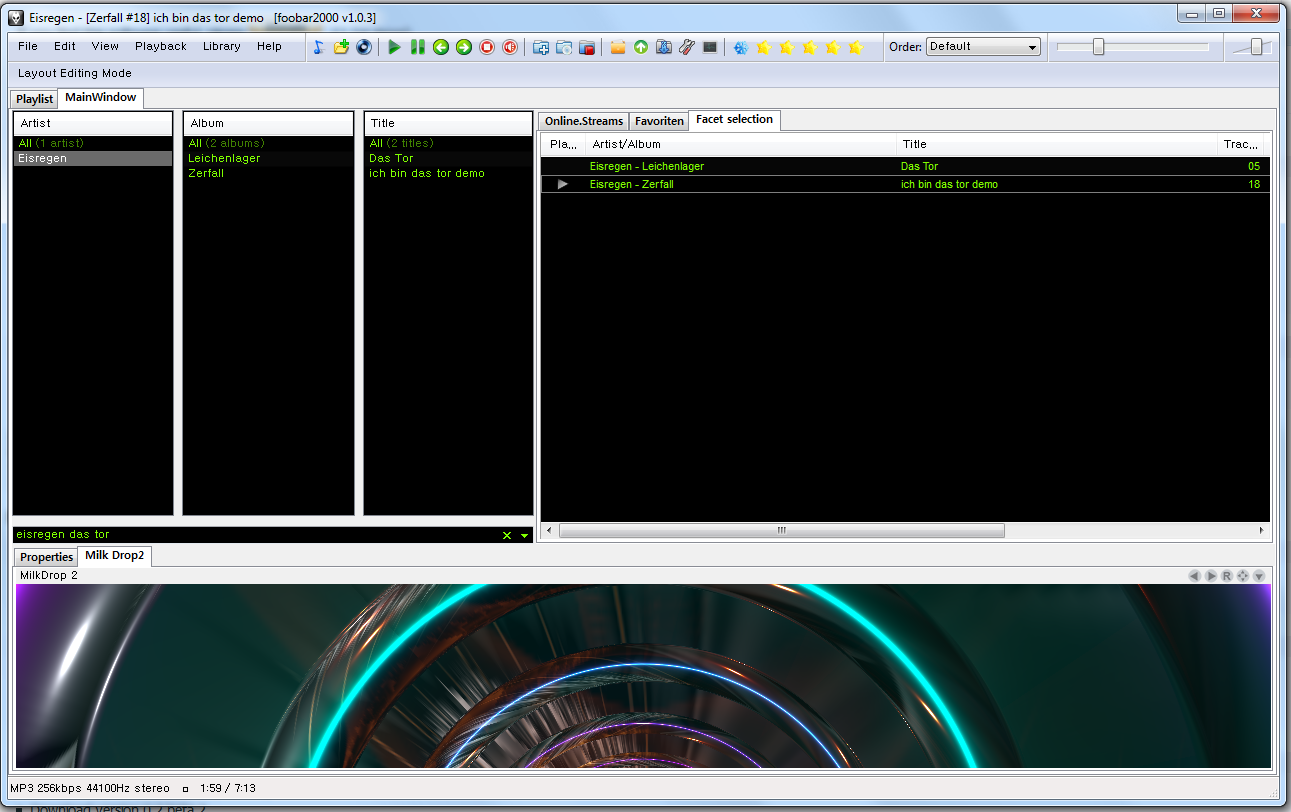Open the search field history dropdown arrow
Screen dimensions: 1291x812
pyautogui.click(x=524, y=536)
